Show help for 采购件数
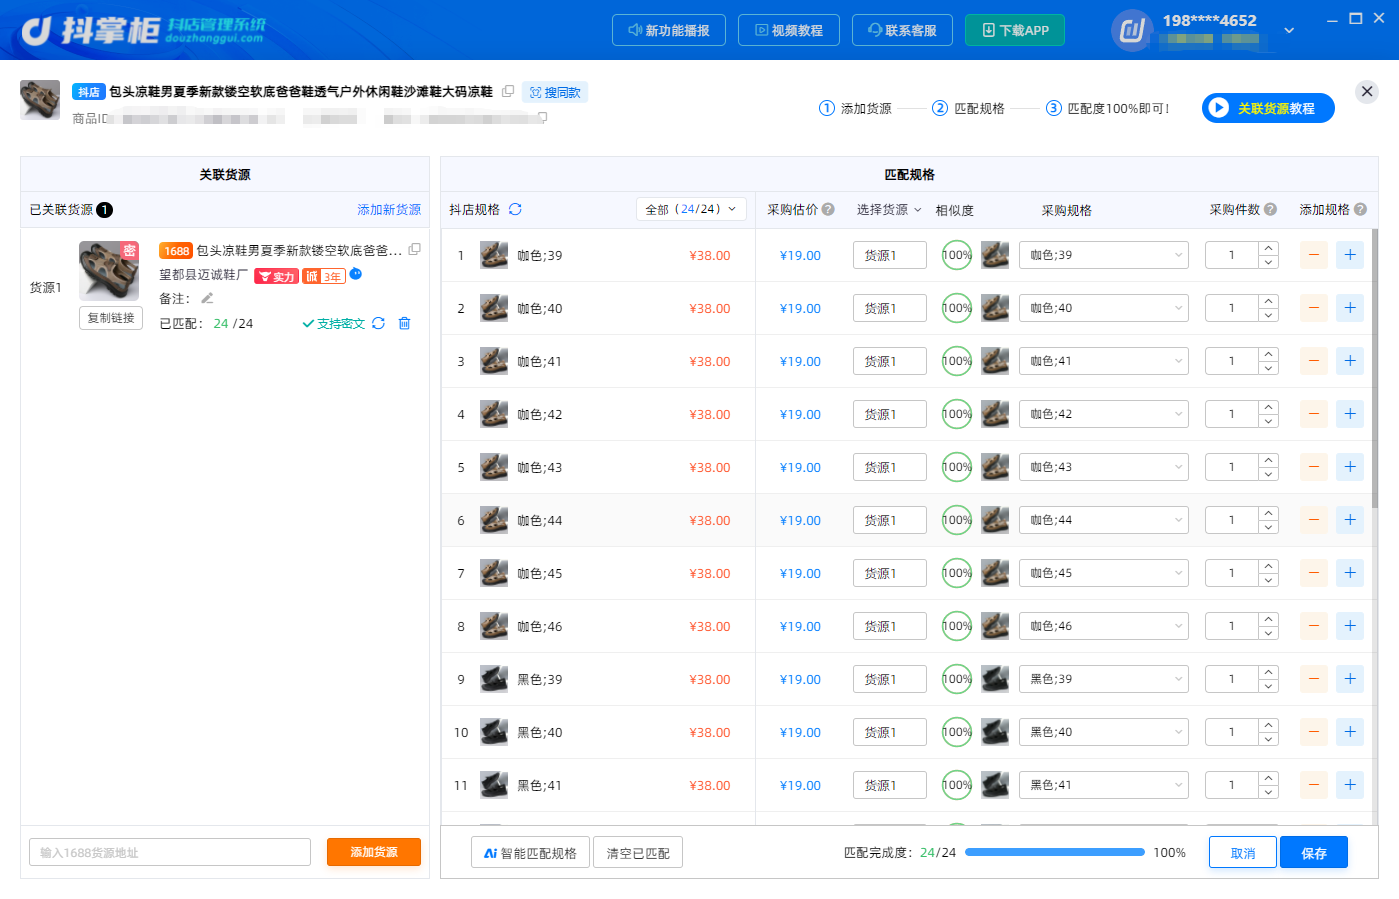 click(1270, 209)
